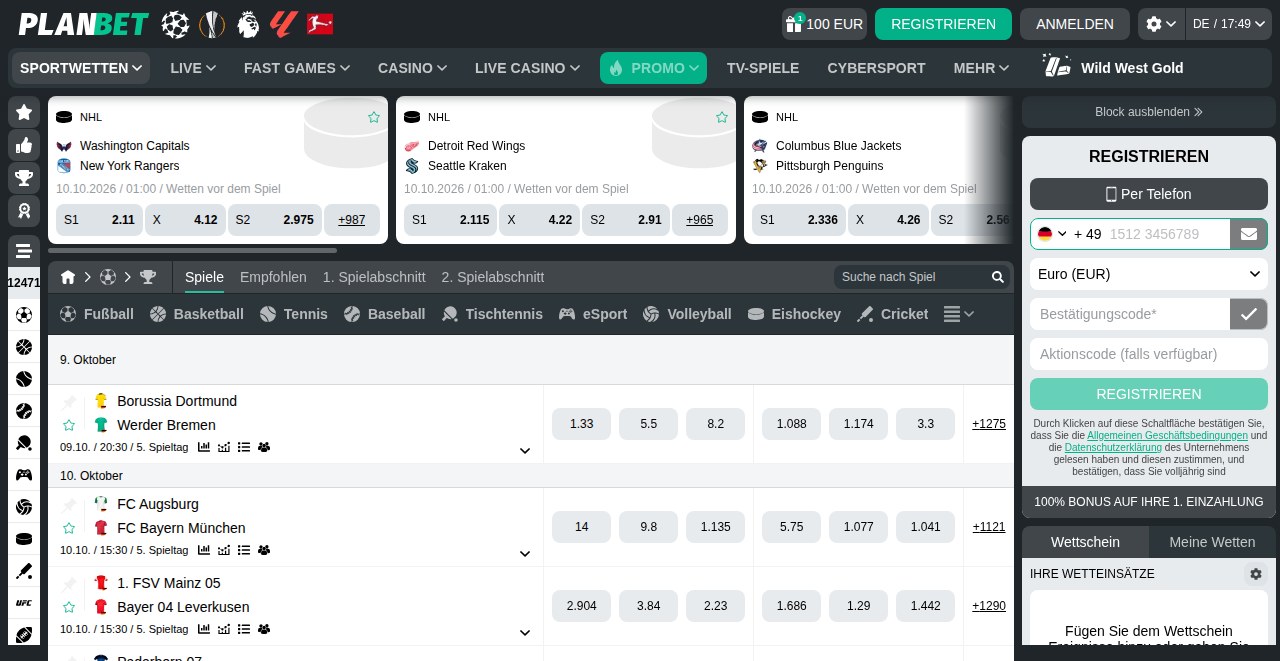This screenshot has width=1280, height=661.
Task: Open trophy icon in left sidebar
Action: tap(24, 178)
